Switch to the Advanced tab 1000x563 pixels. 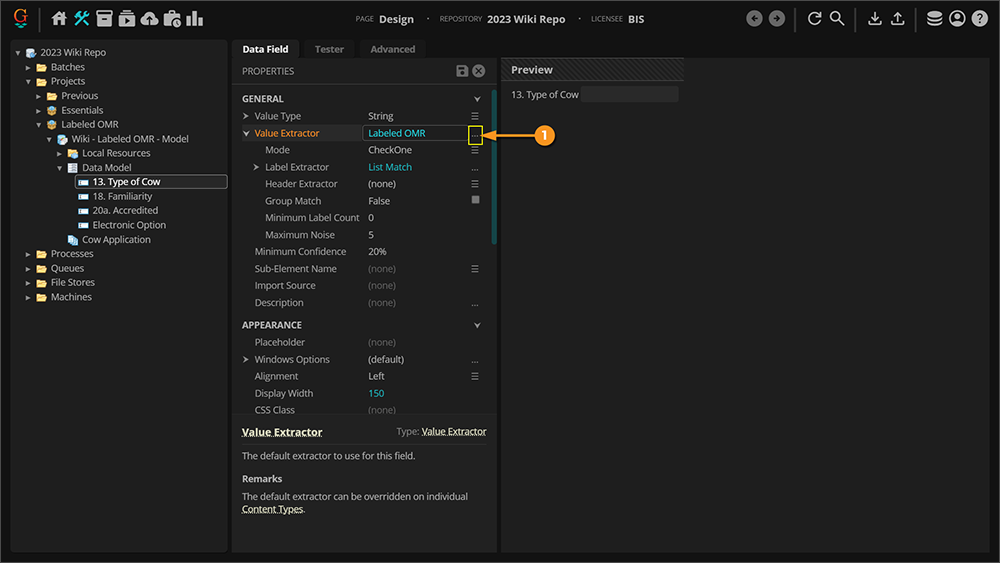(x=392, y=49)
